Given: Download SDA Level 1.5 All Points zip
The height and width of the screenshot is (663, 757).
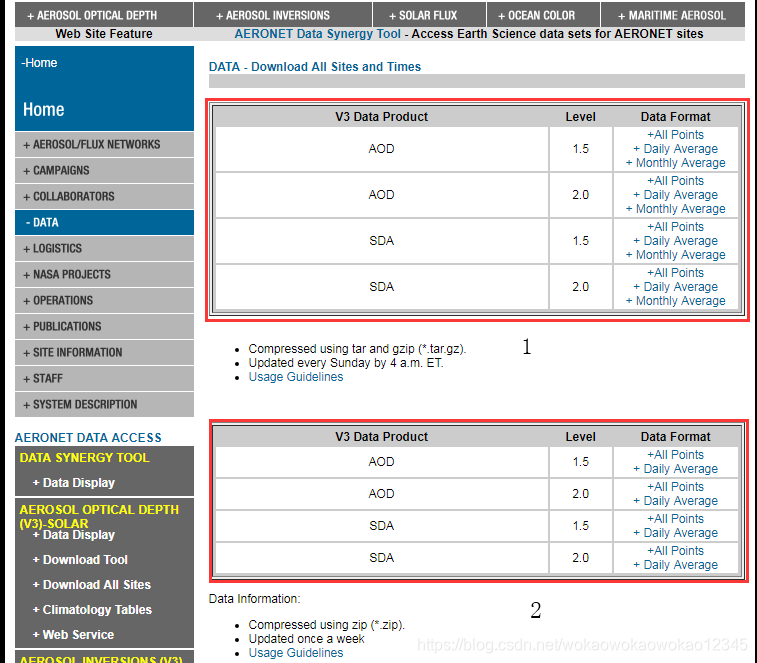Looking at the screenshot, I should tap(675, 519).
